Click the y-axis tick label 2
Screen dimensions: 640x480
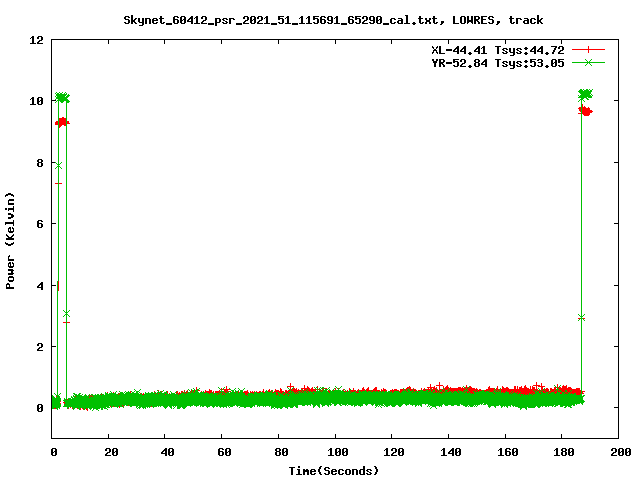[40, 347]
